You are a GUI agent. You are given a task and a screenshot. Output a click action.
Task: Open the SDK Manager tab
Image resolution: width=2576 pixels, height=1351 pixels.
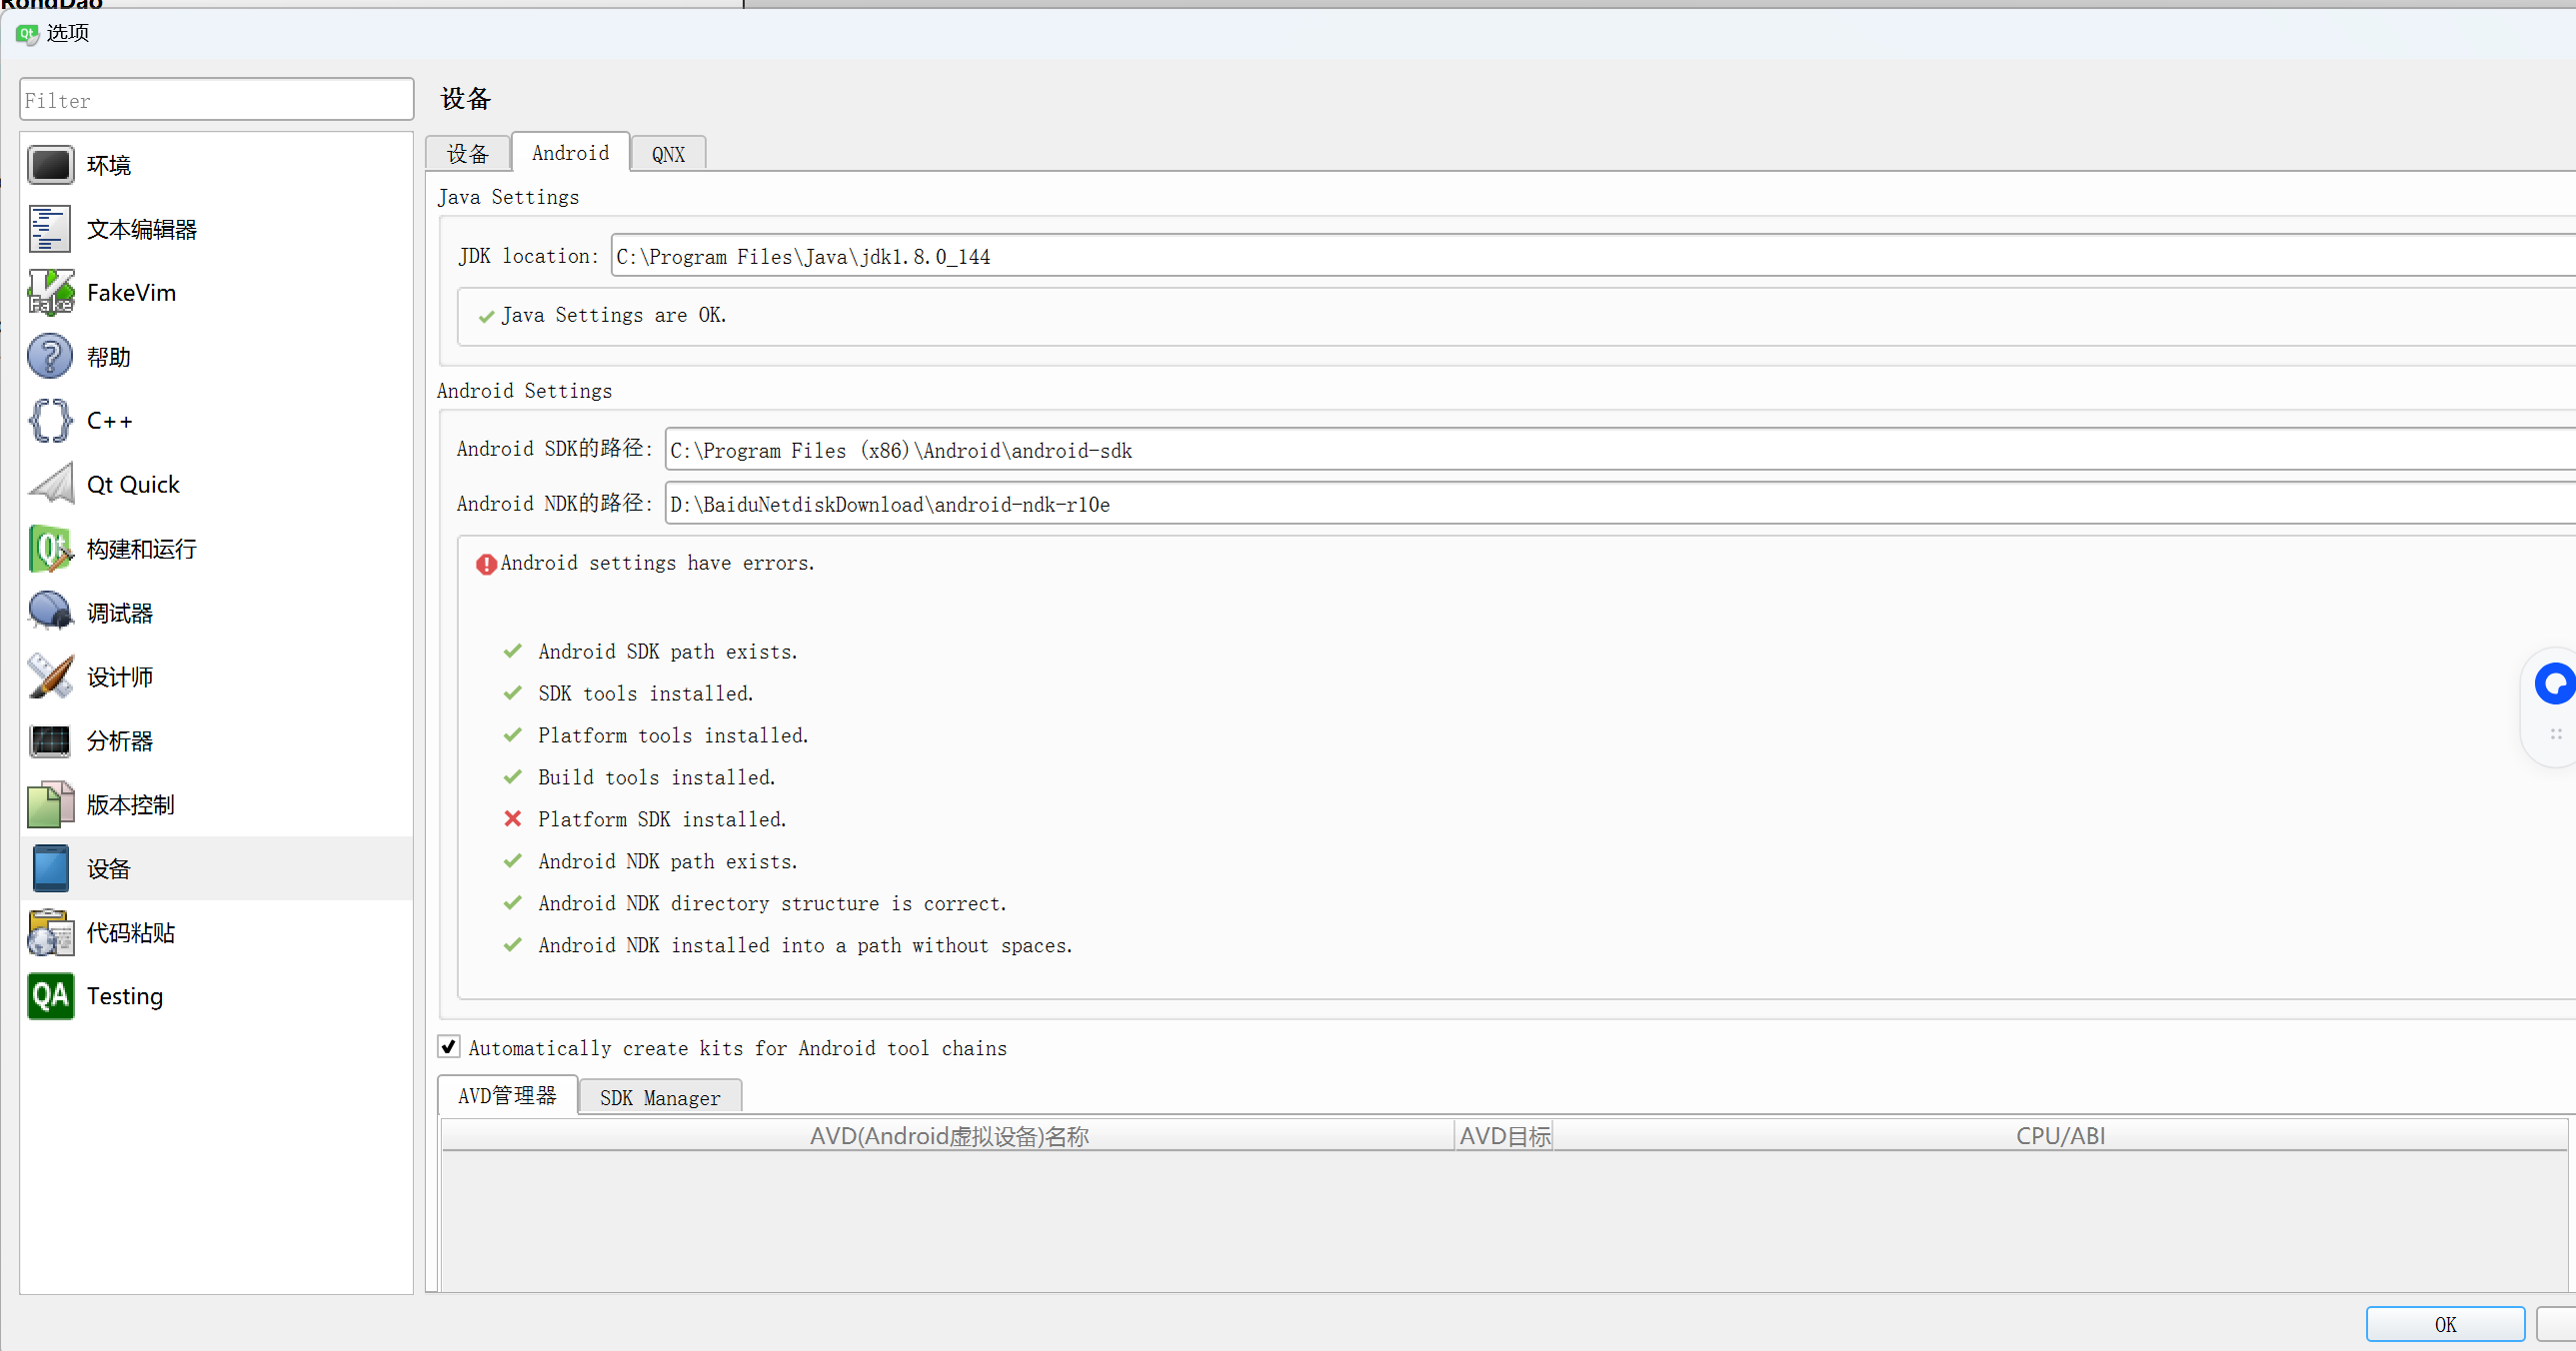click(x=659, y=1097)
